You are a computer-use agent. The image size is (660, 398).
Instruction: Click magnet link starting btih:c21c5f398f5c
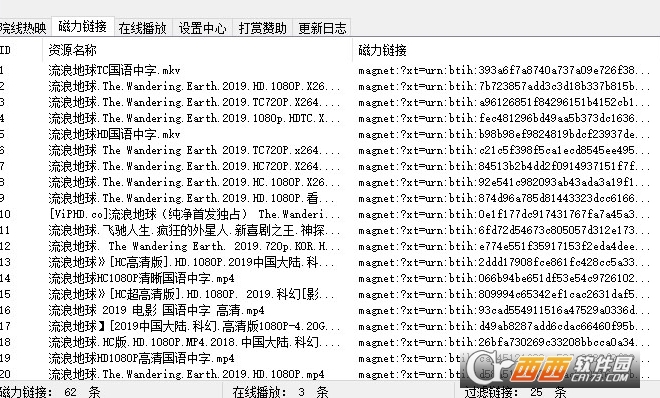pos(504,150)
